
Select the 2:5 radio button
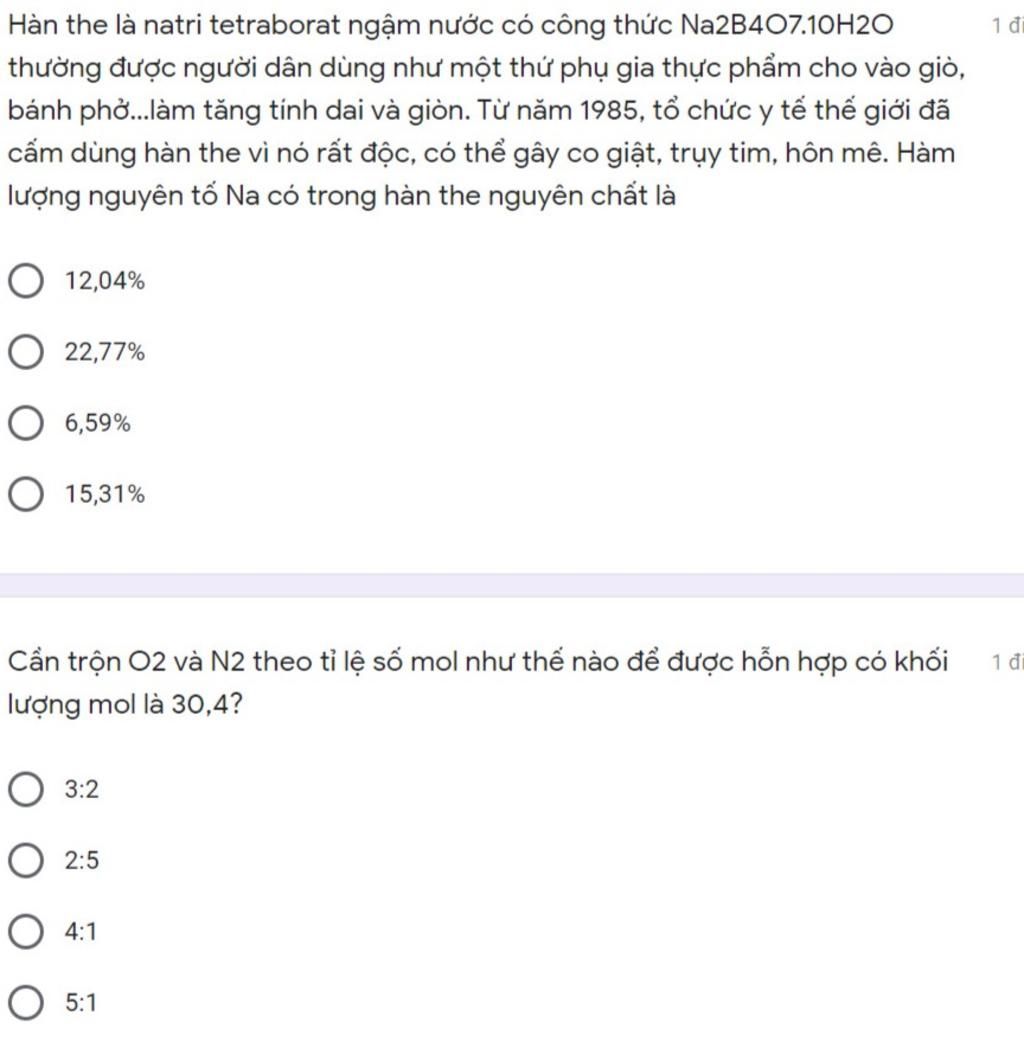click(x=26, y=860)
